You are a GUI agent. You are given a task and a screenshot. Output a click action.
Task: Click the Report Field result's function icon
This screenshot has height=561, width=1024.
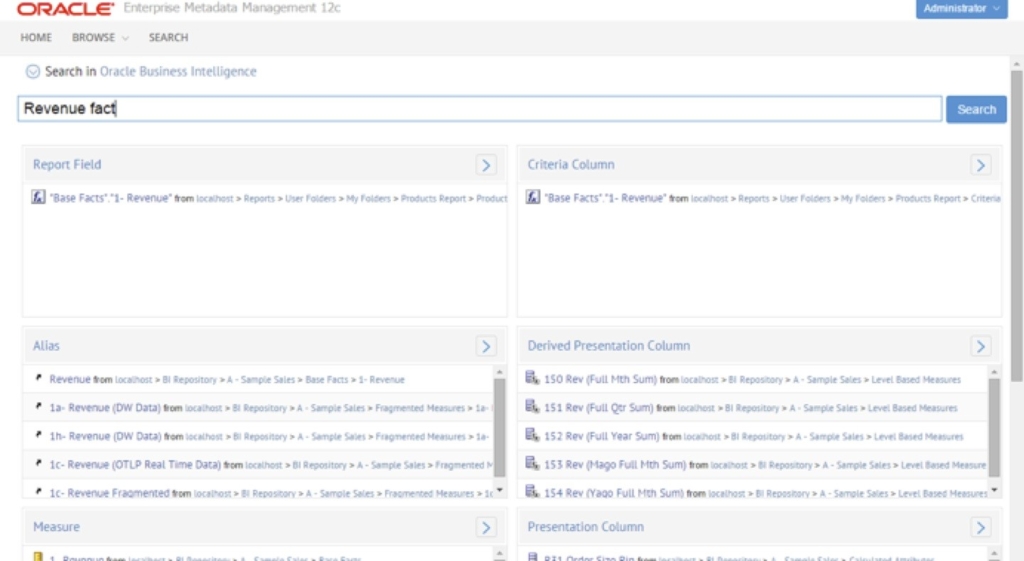39,197
